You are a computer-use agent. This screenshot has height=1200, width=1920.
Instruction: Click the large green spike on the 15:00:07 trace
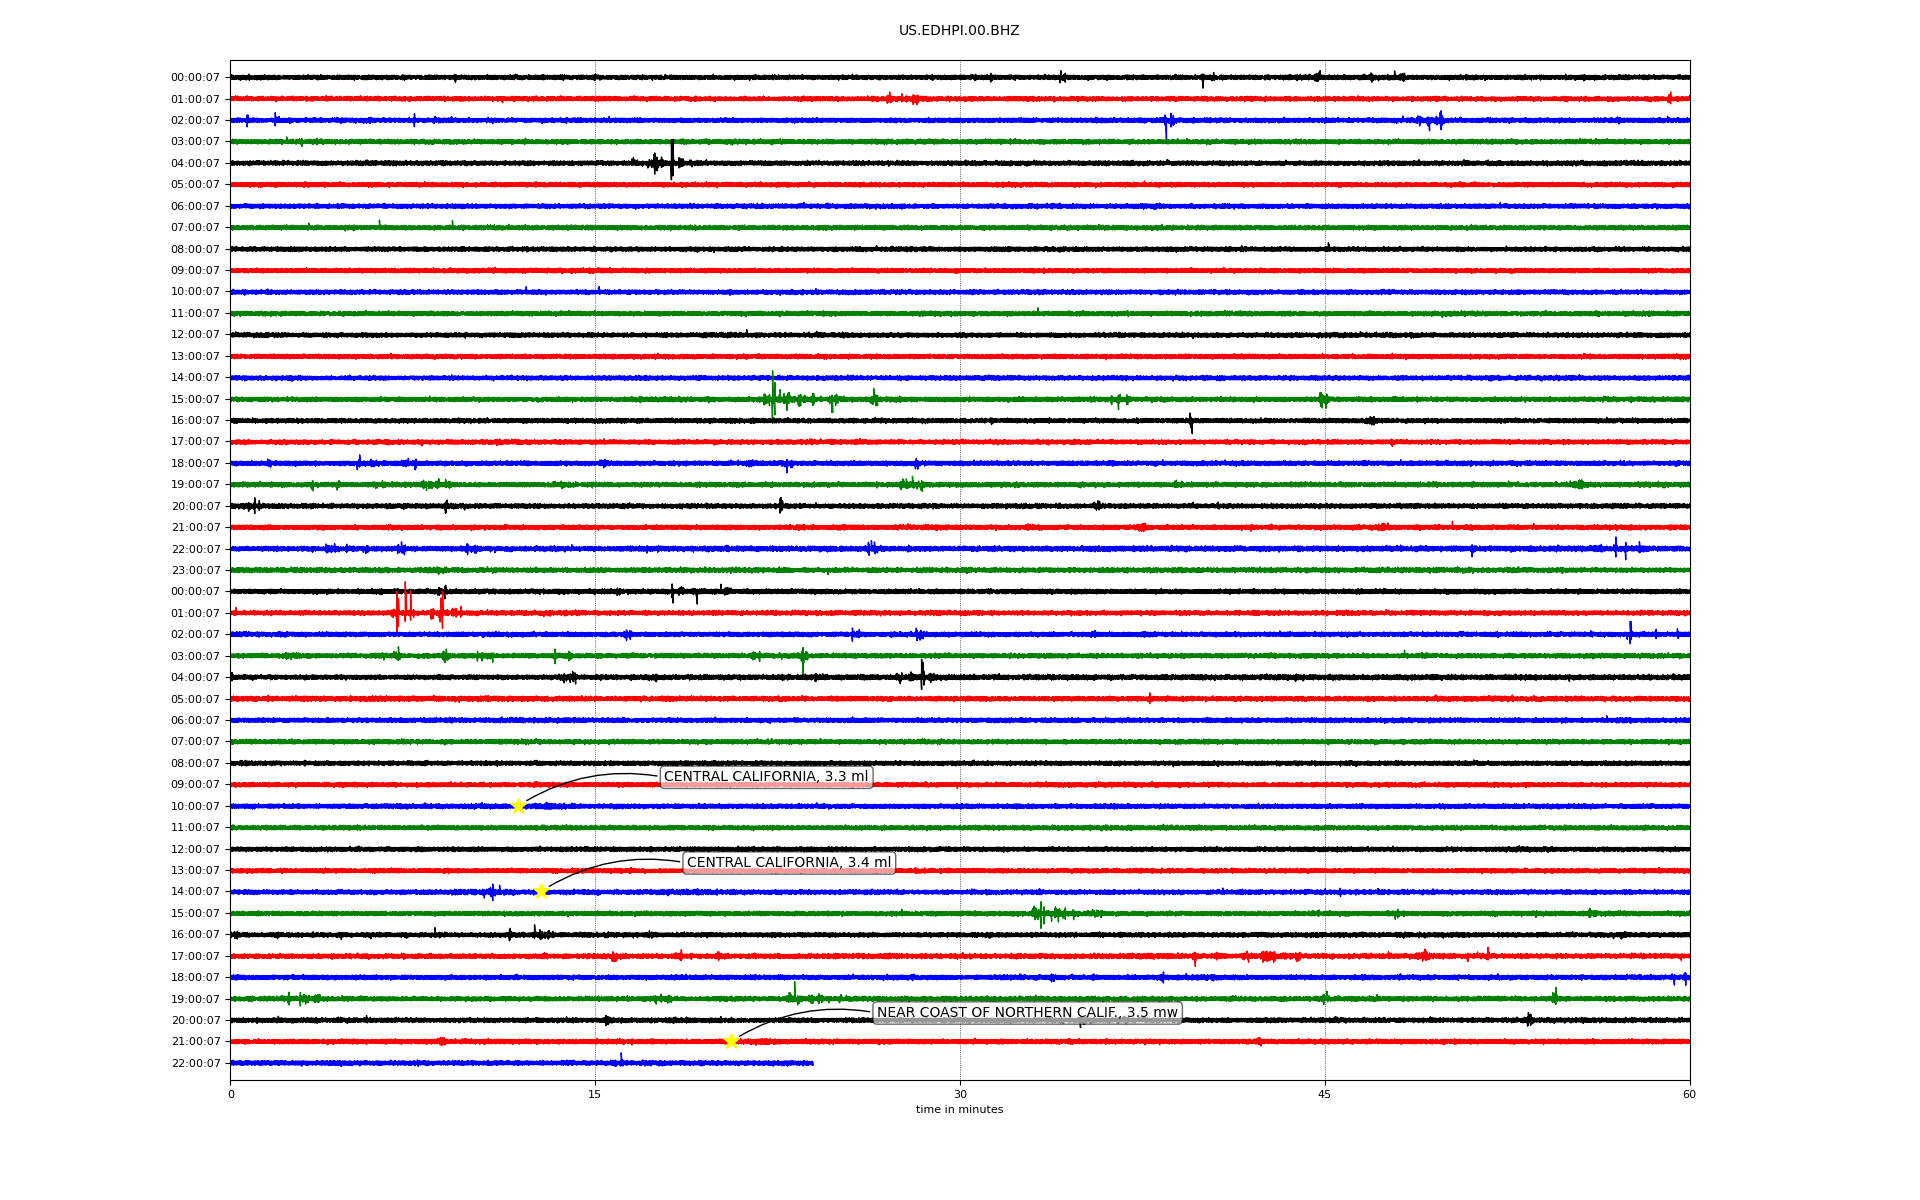[x=773, y=395]
